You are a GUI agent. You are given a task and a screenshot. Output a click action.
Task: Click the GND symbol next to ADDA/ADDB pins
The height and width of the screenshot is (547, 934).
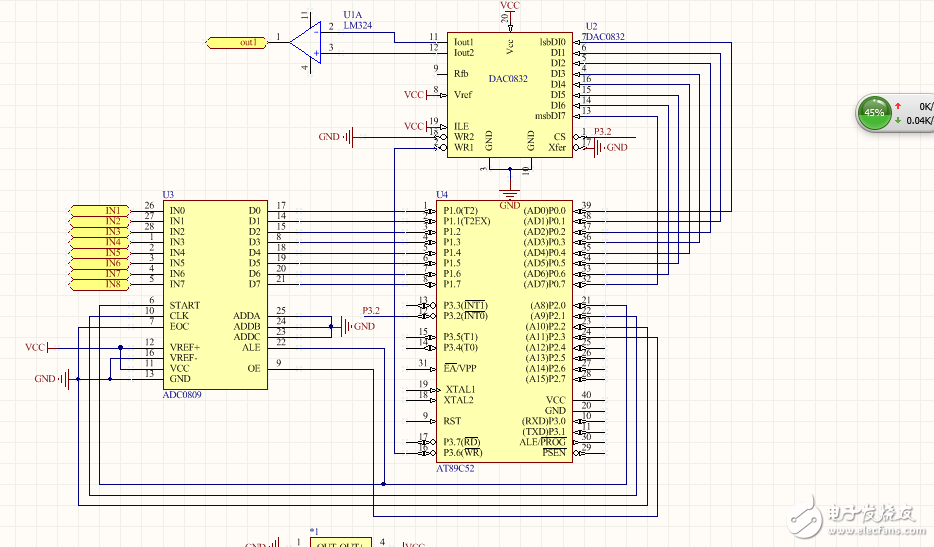tap(357, 327)
